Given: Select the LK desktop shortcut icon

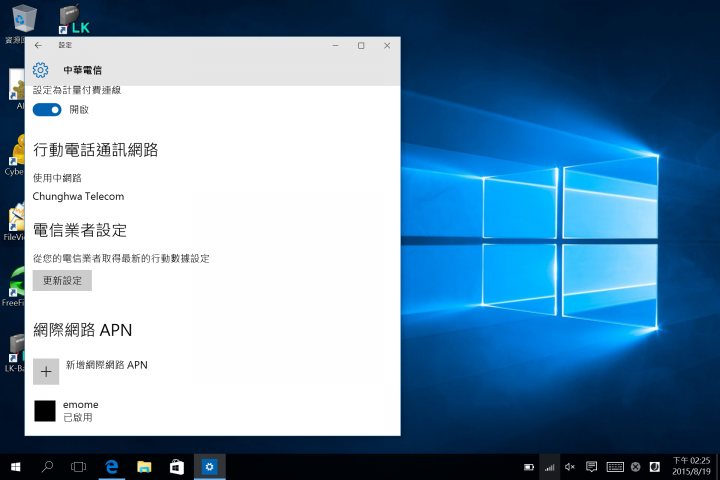Looking at the screenshot, I should [73, 19].
